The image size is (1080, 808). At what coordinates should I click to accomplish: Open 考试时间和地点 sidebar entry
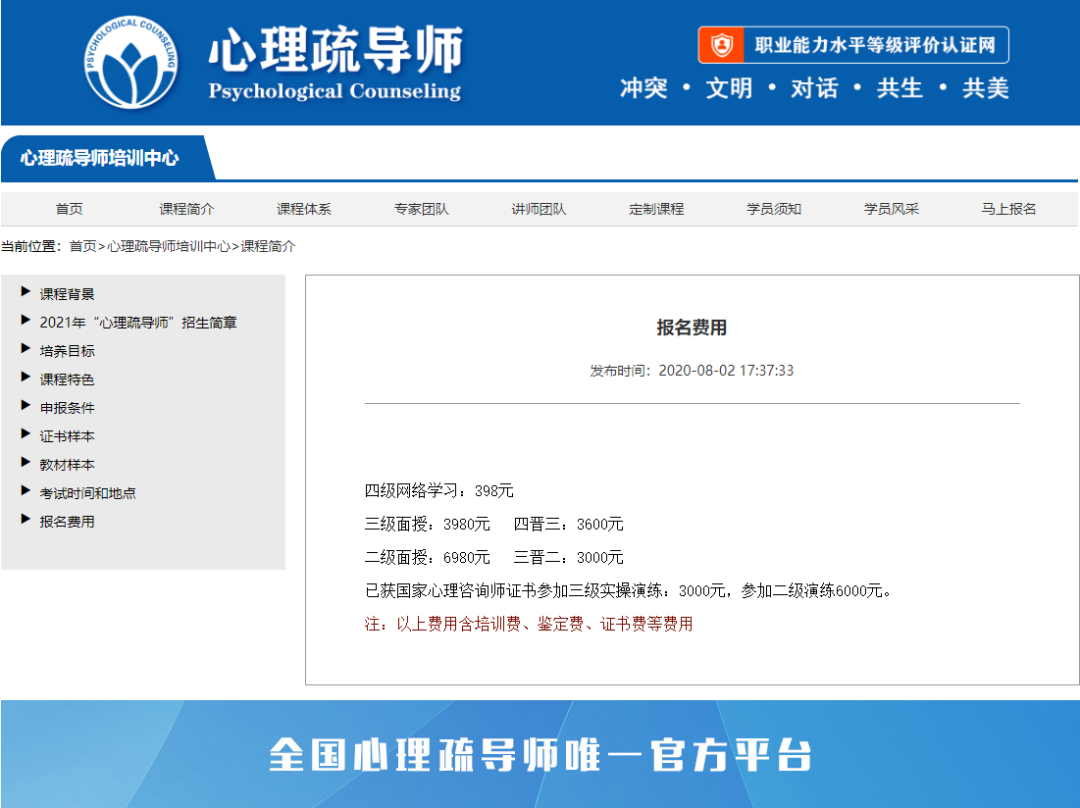tap(87, 493)
